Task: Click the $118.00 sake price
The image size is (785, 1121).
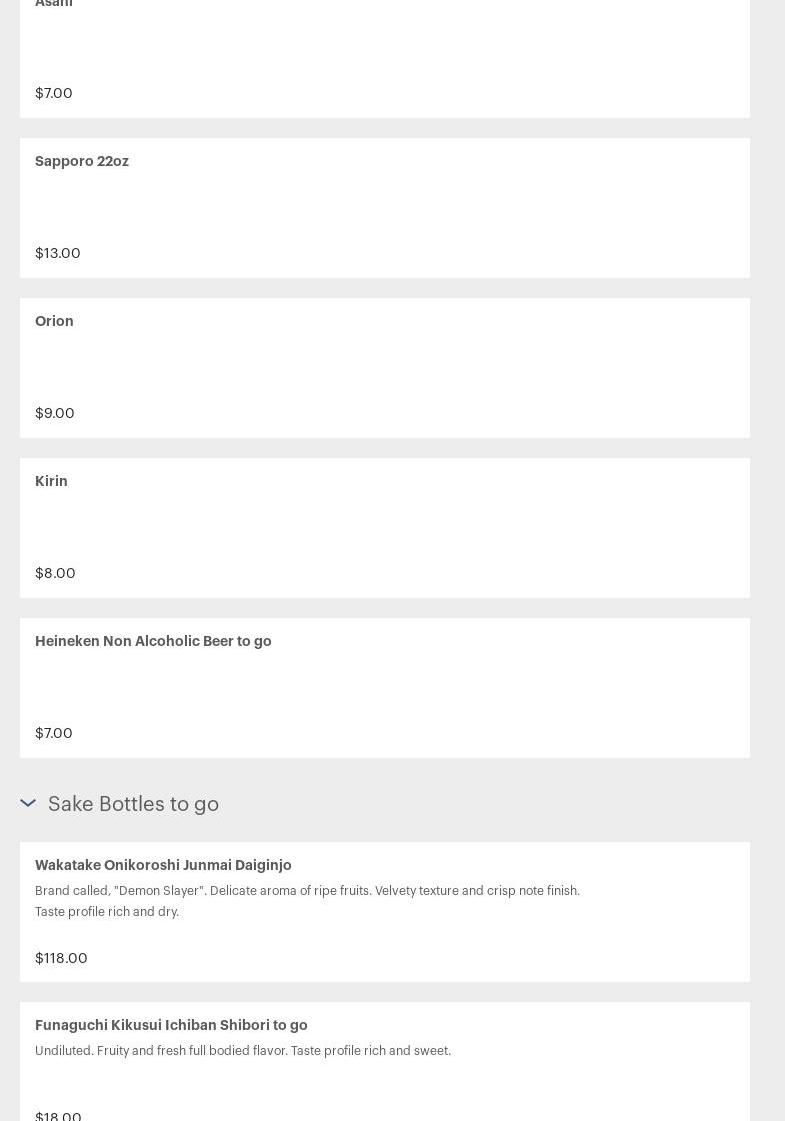Action: tap(61, 958)
